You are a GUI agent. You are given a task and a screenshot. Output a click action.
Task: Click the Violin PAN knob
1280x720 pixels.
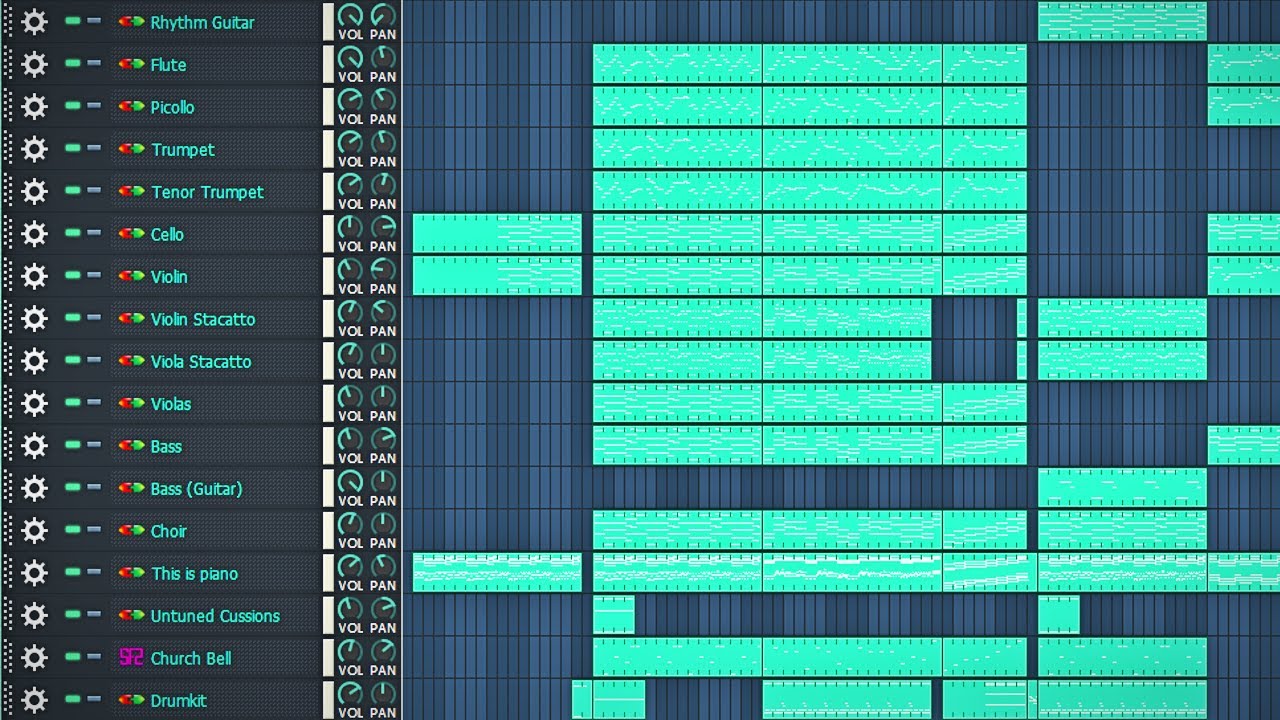click(383, 269)
